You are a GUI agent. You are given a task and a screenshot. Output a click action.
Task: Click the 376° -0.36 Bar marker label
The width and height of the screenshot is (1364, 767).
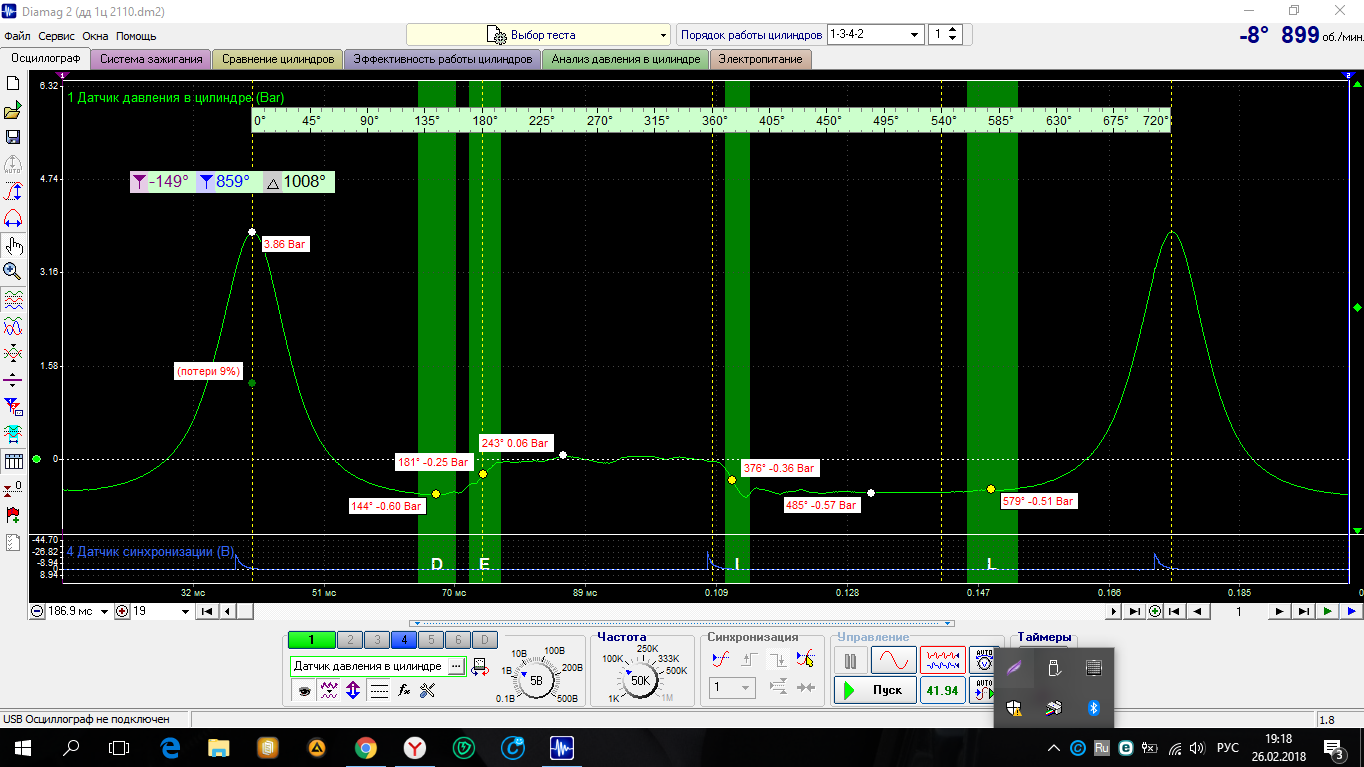point(779,468)
